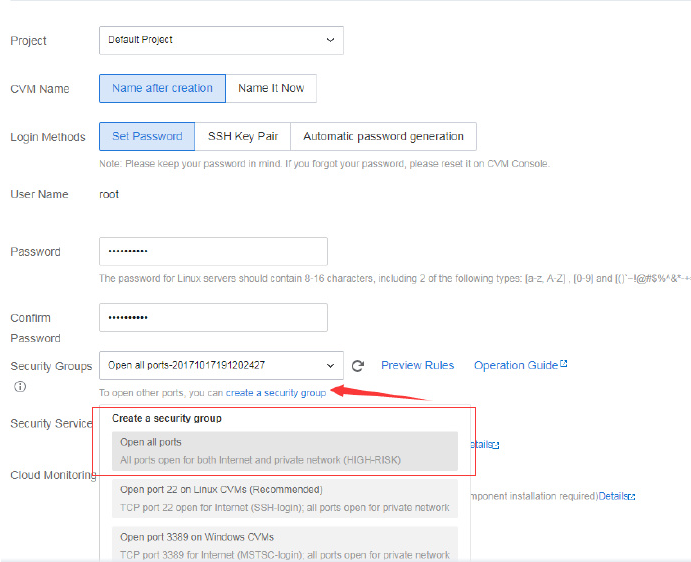
Task: Open the Project dropdown
Action: (x=221, y=40)
